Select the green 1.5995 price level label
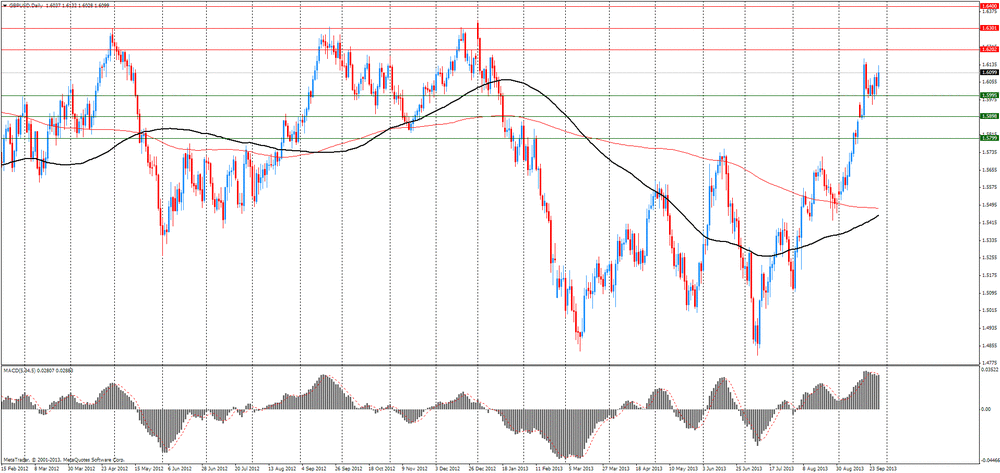This screenshot has width=1000, height=473. (987, 95)
